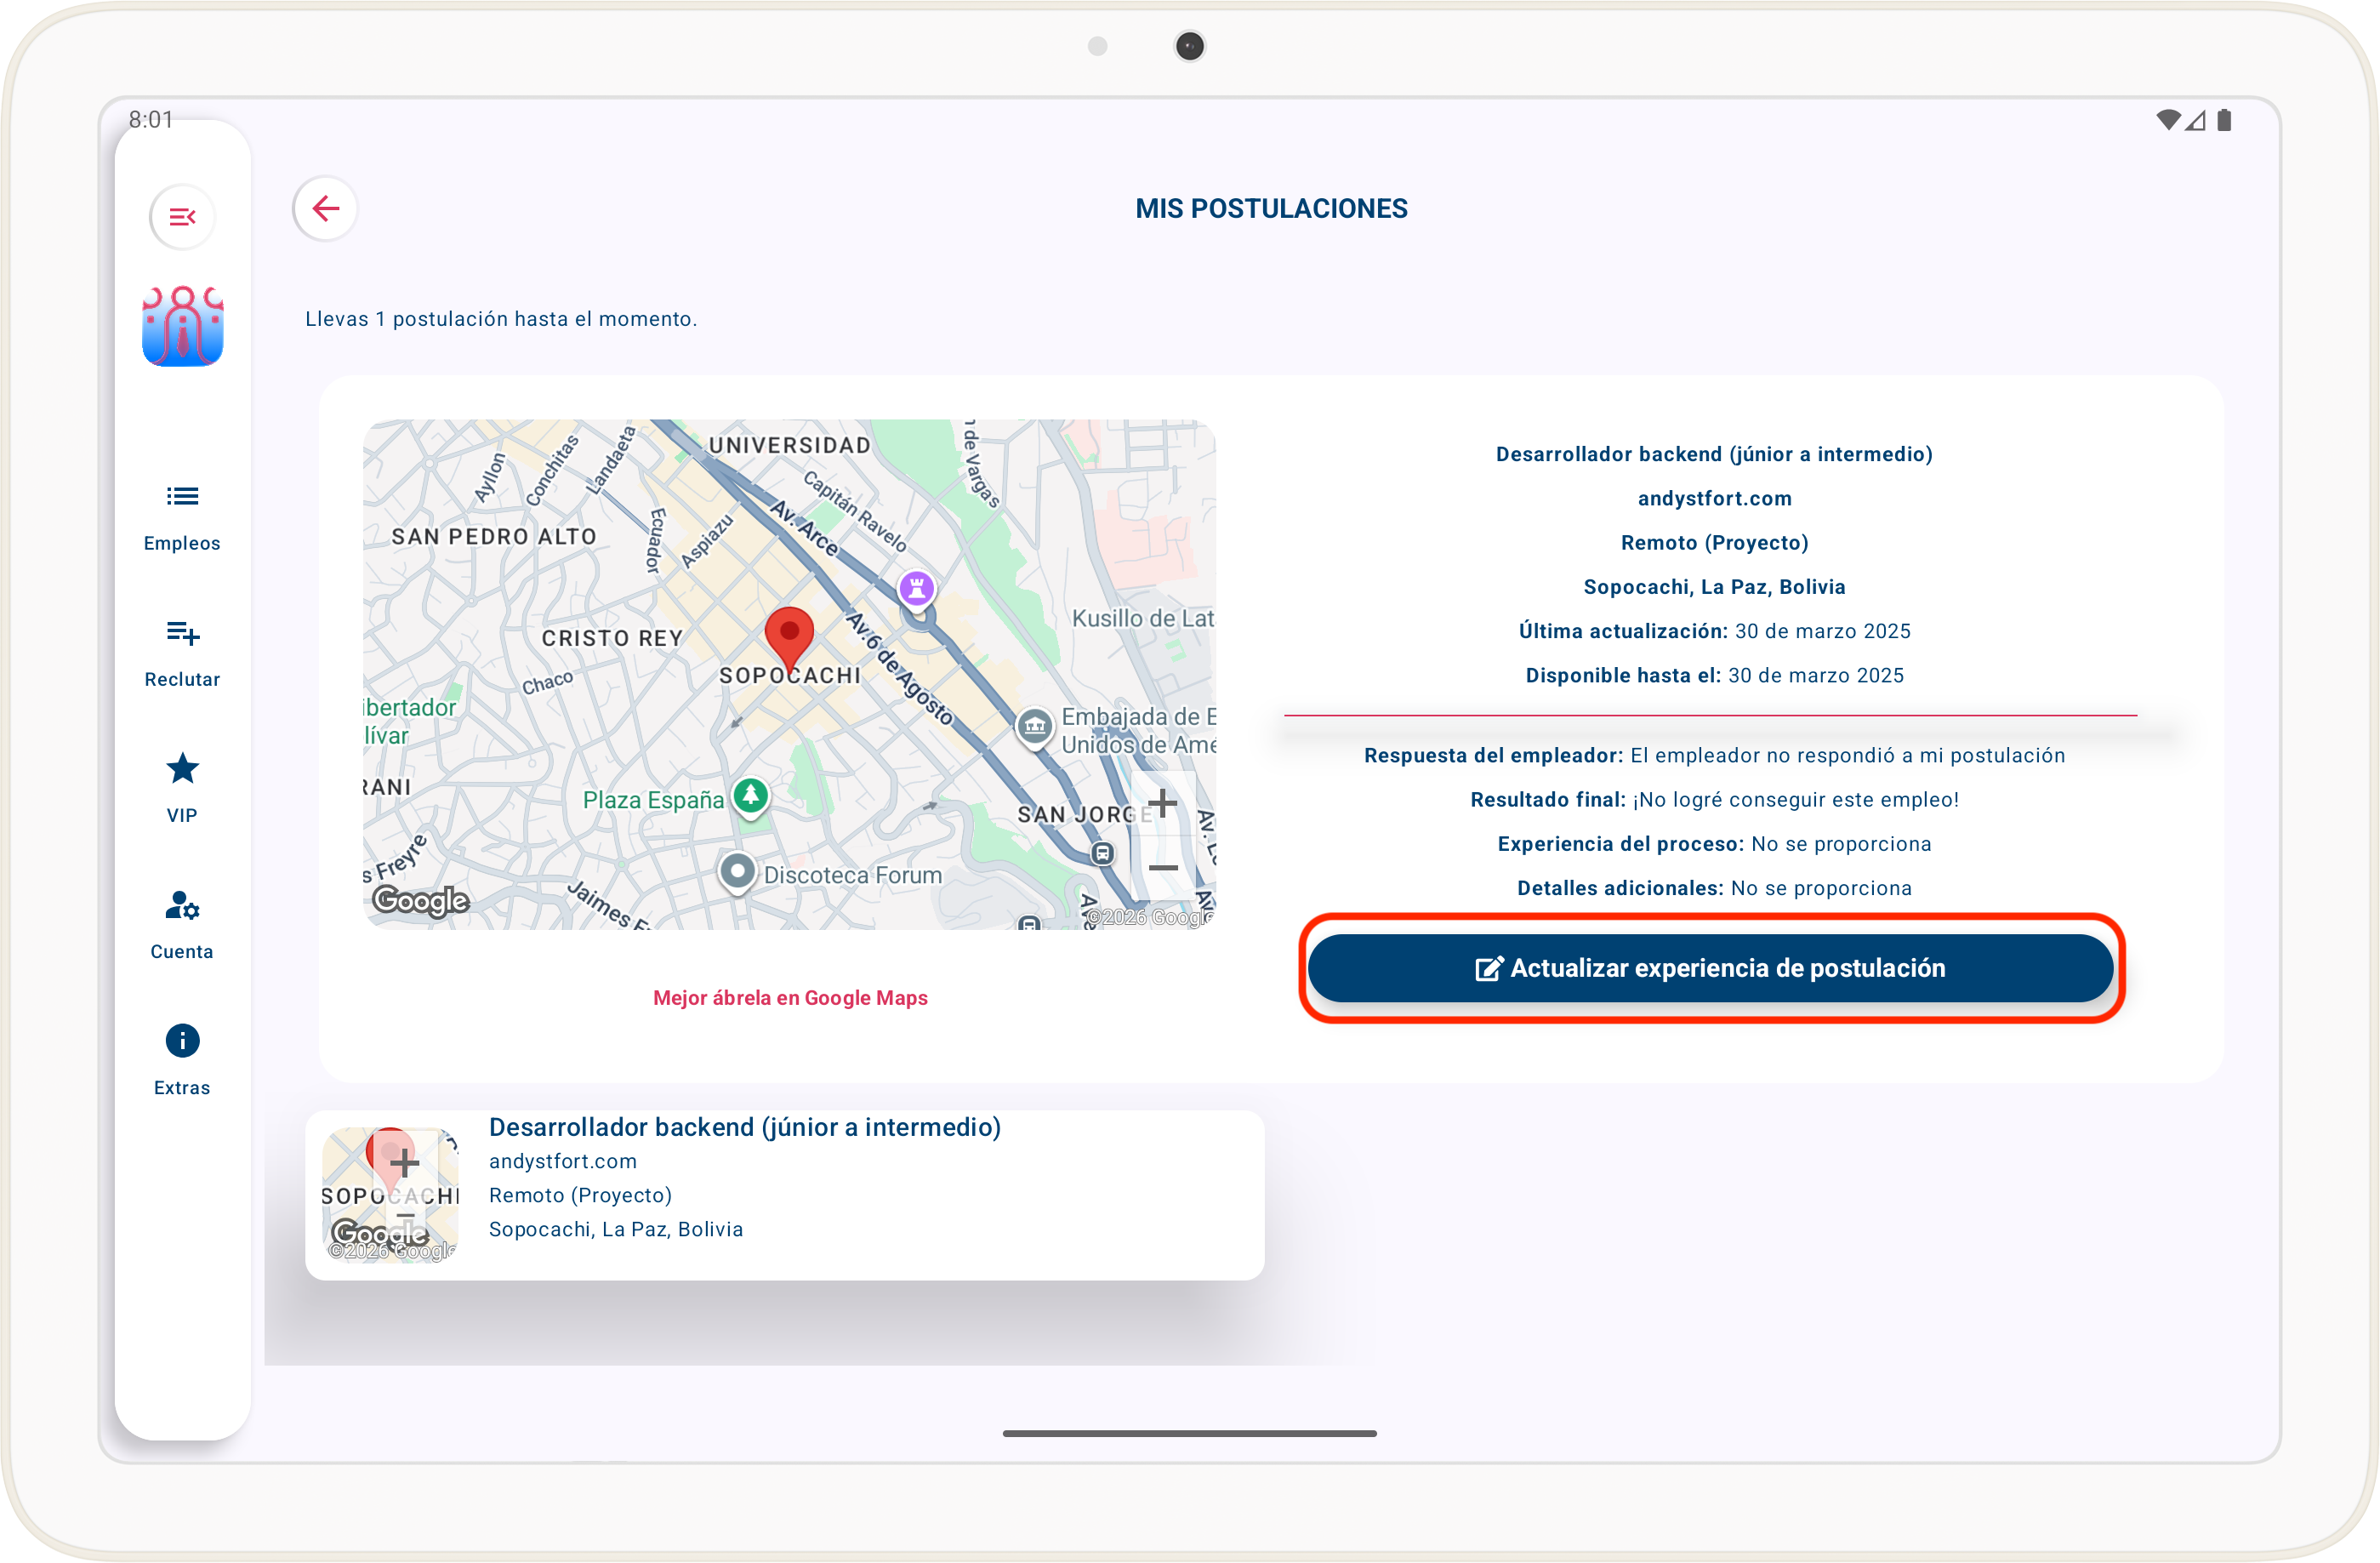Click Google logo on large map
This screenshot has height=1563, width=2380.
coord(421,900)
